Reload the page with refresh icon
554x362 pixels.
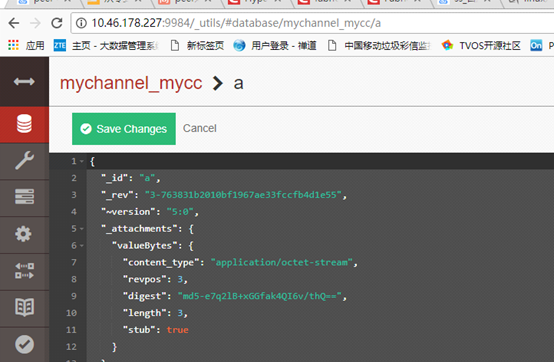pos(57,23)
